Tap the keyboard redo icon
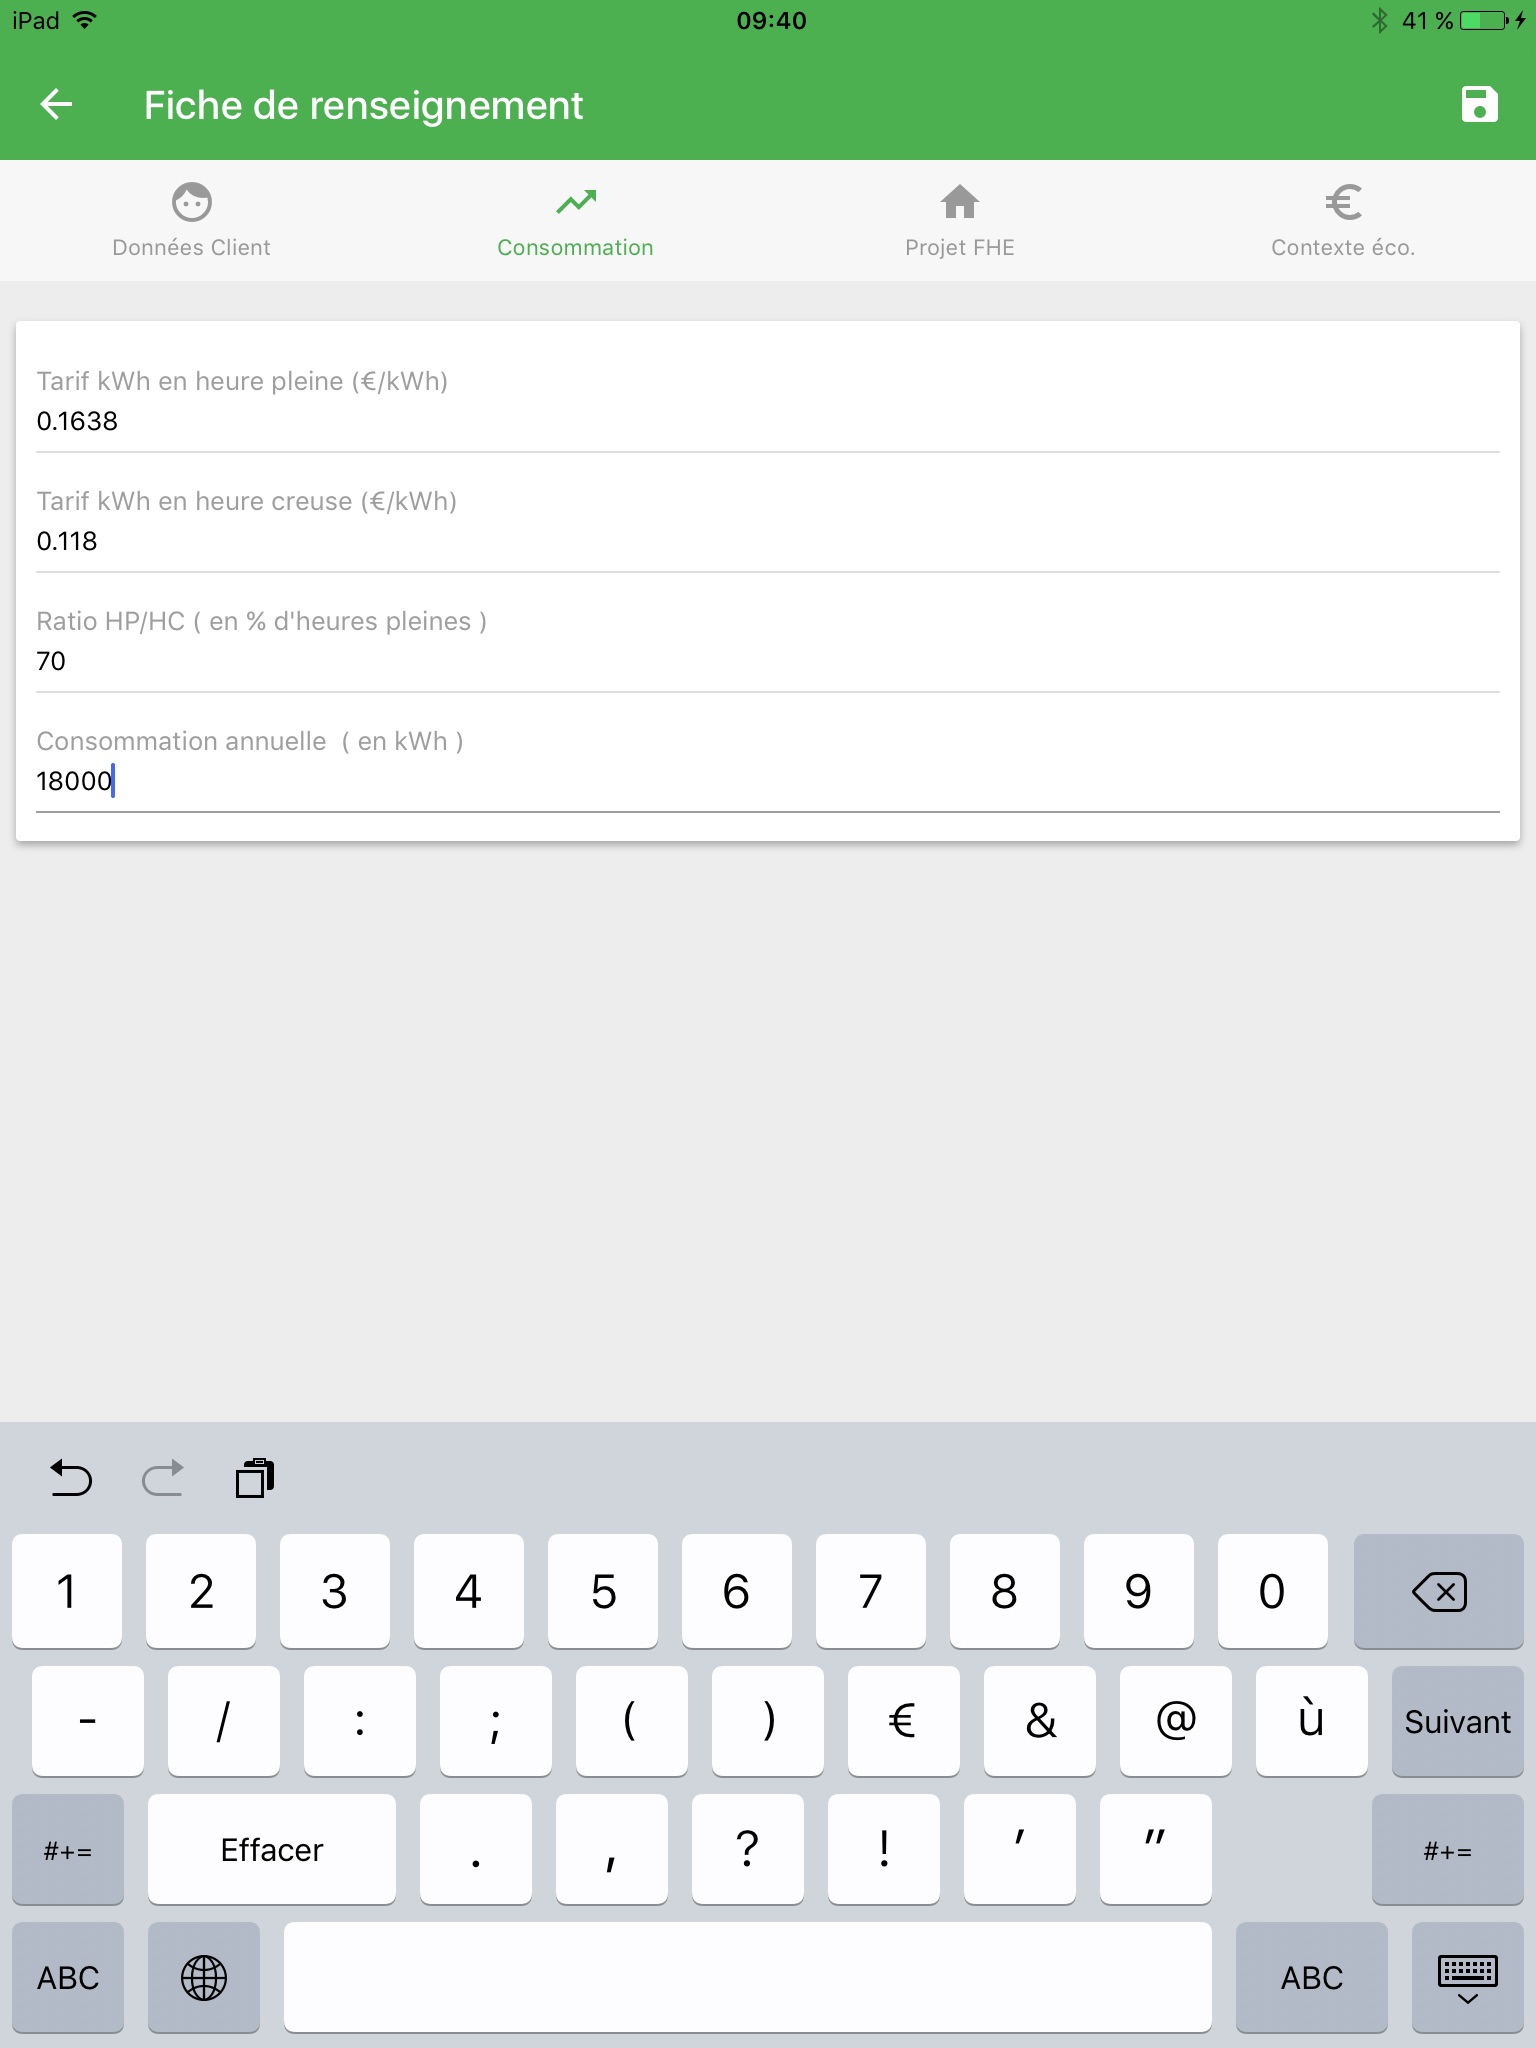The width and height of the screenshot is (1536, 2048). (163, 1477)
